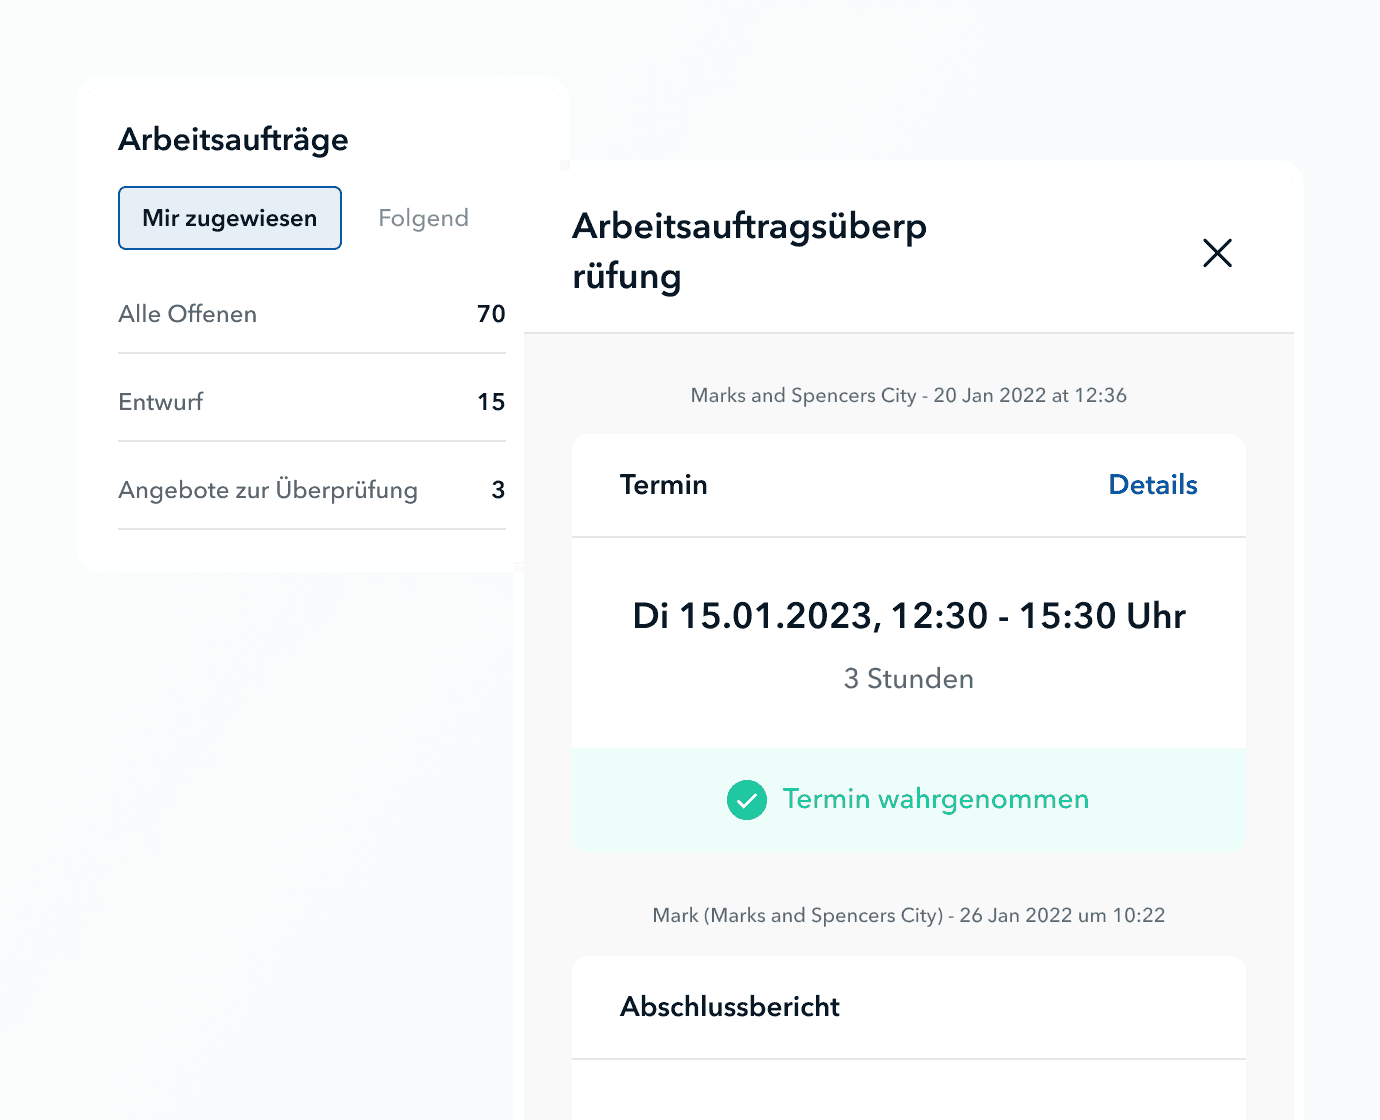Click the Termin wahrgenommen status label
This screenshot has width=1380, height=1120.
coord(935,799)
